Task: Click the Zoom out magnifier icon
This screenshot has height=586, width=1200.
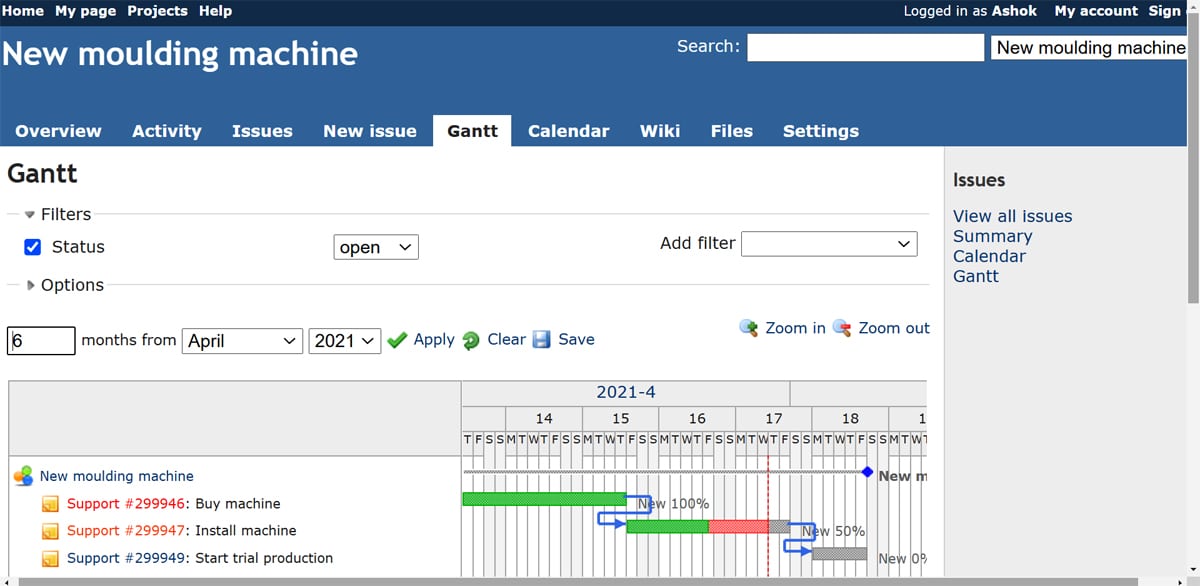Action: 842,328
